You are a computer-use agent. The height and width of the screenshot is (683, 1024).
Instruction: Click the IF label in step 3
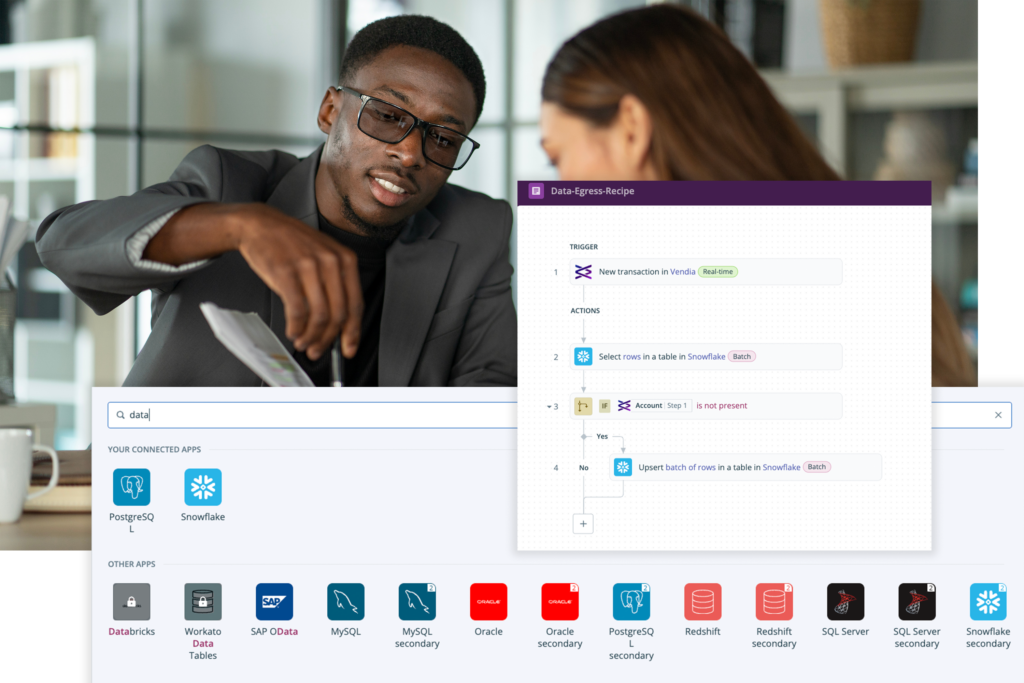[605, 406]
